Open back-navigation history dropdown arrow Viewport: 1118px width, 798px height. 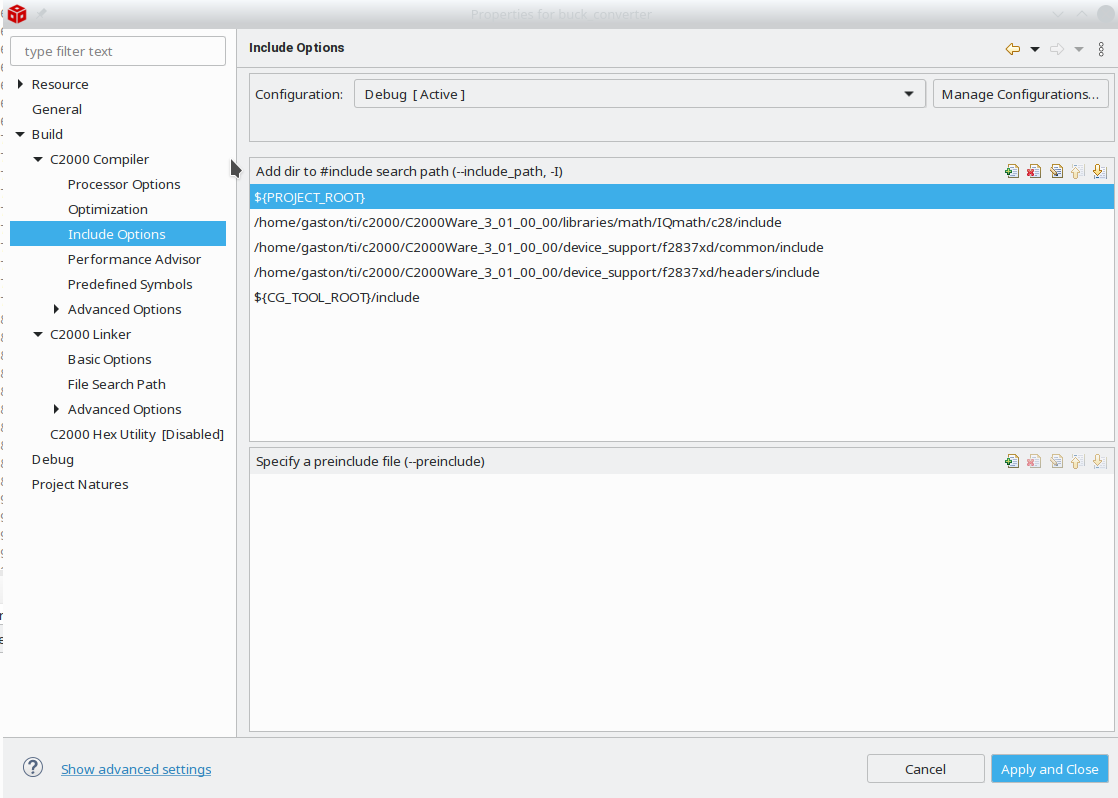coord(1035,49)
